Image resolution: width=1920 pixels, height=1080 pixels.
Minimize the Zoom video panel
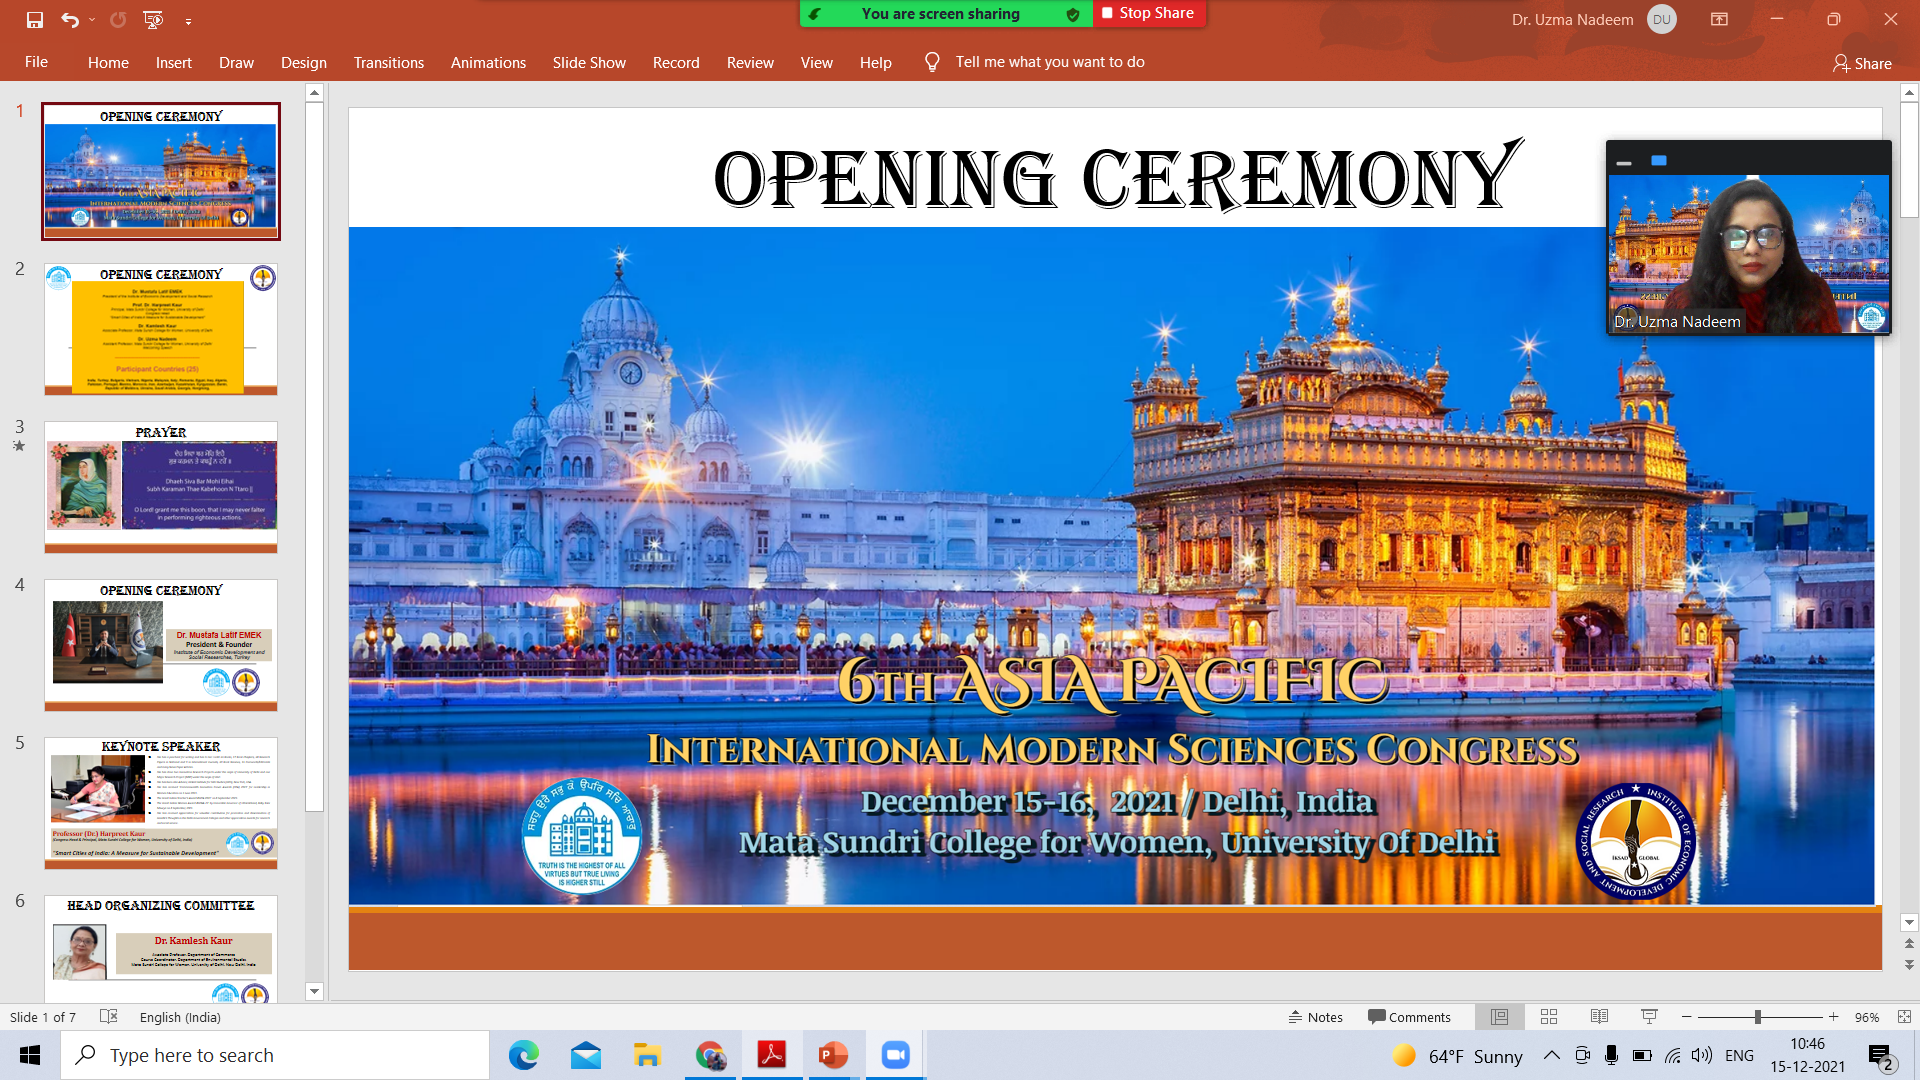coord(1624,161)
